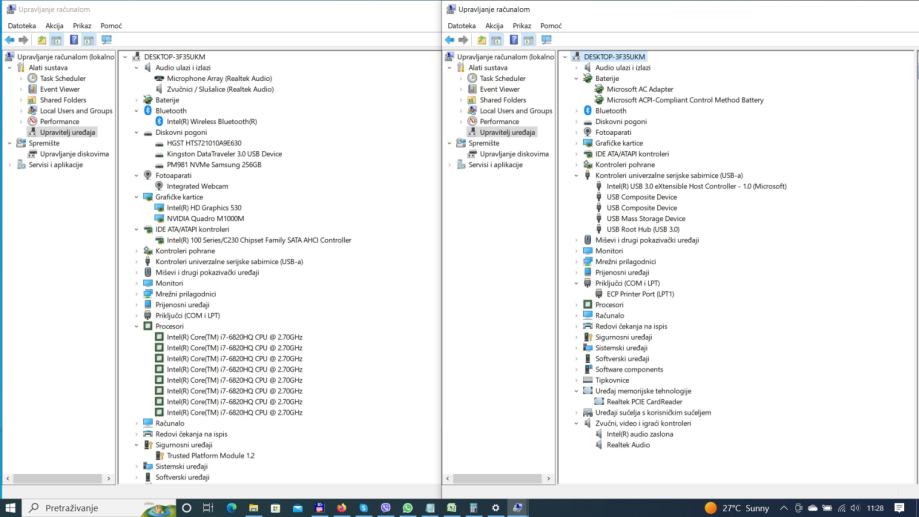
Task: Collapse Procesori category in left window
Action: pos(137,326)
